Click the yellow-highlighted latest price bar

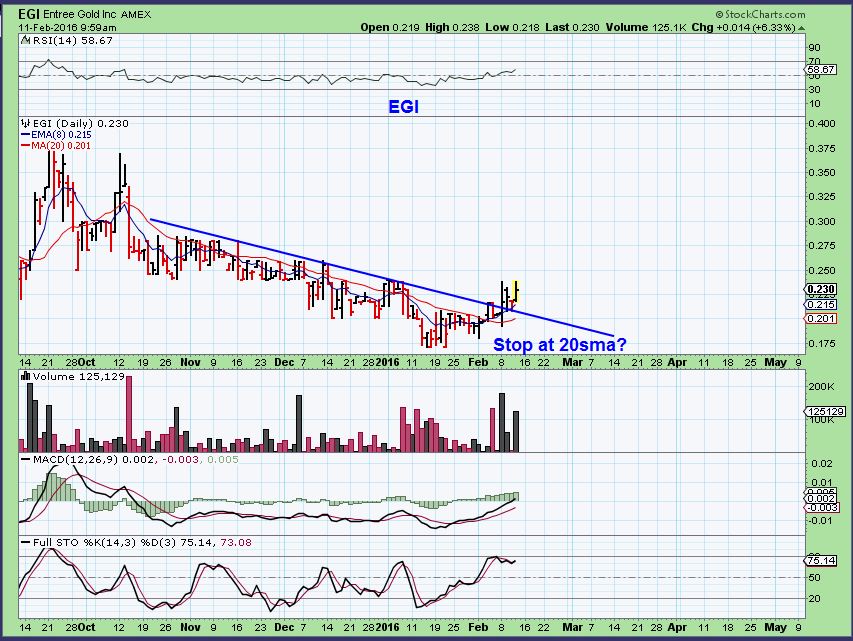(516, 291)
